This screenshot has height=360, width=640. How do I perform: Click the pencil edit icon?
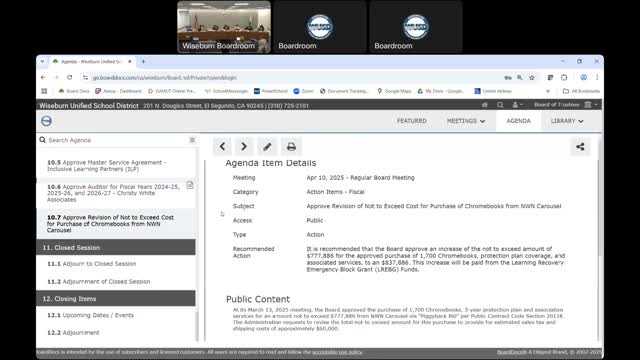[267, 147]
